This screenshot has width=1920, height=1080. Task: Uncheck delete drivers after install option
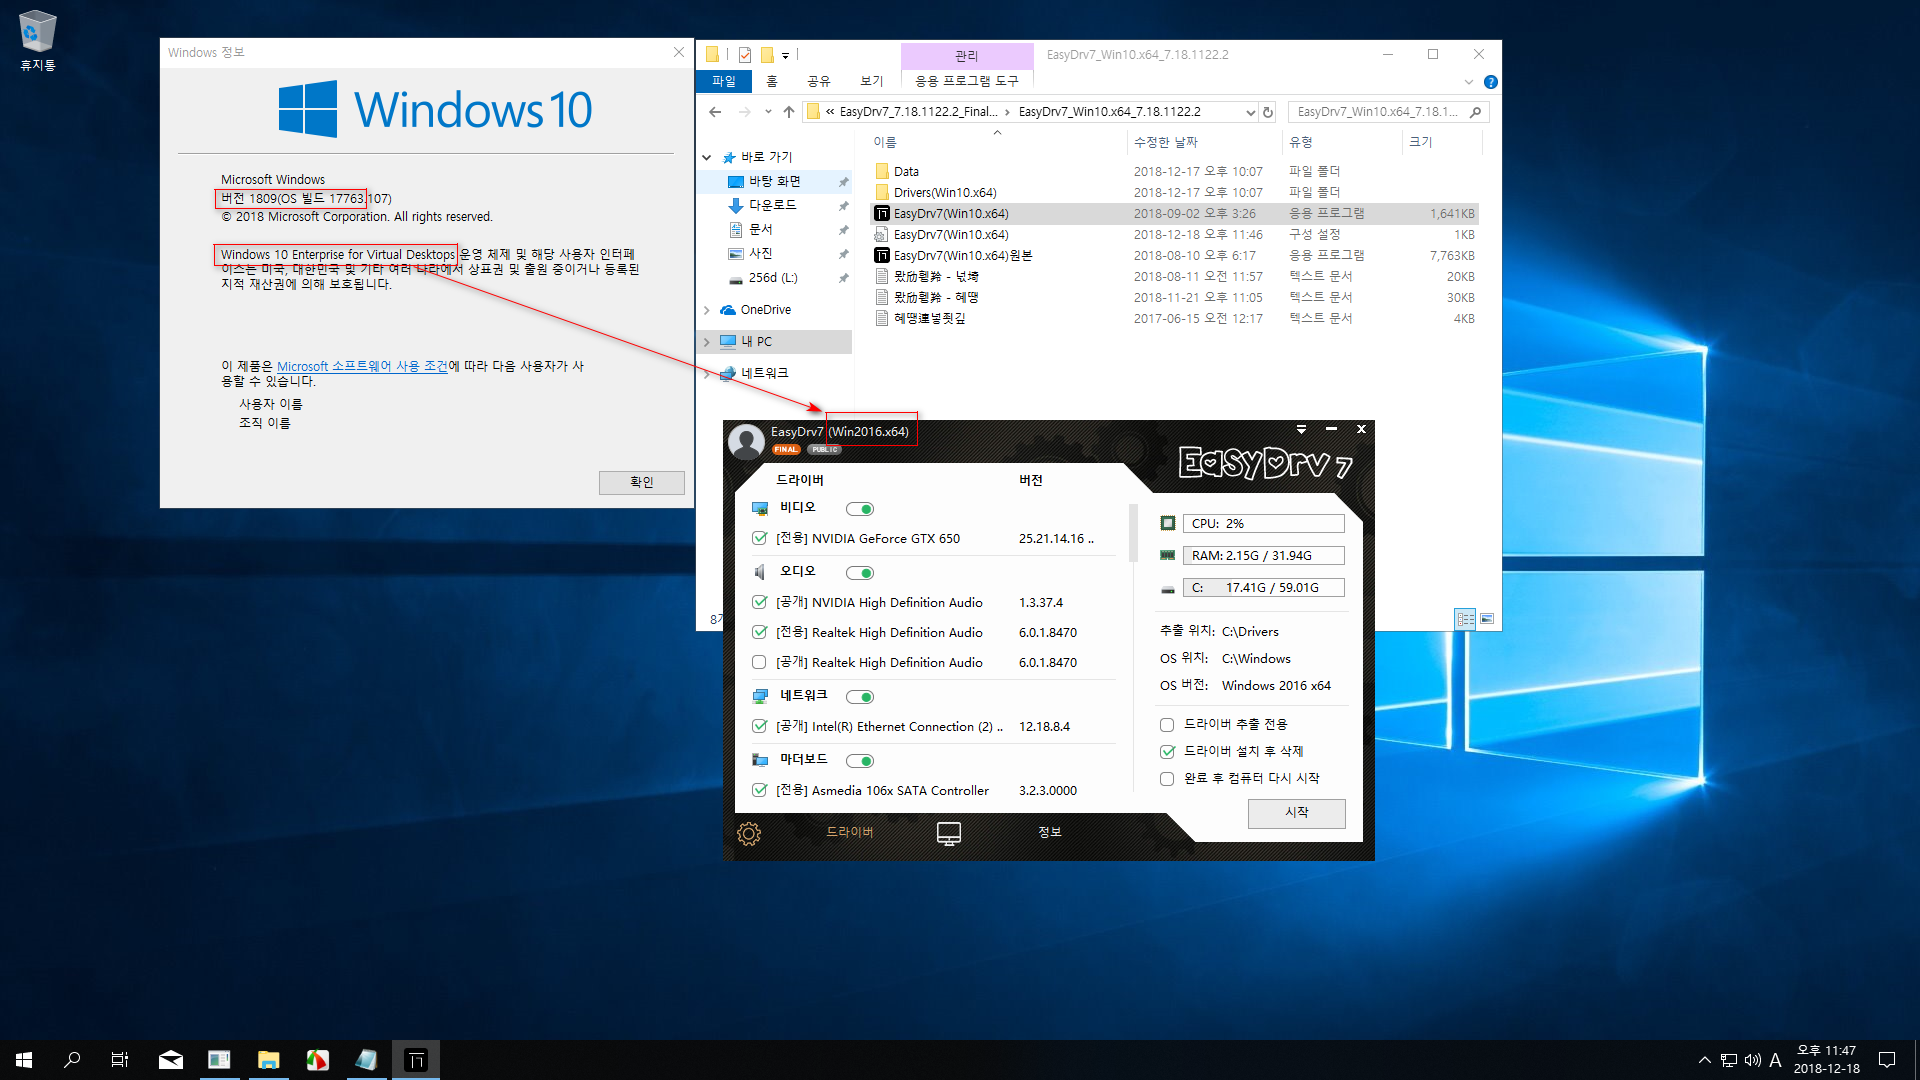pyautogui.click(x=1167, y=752)
